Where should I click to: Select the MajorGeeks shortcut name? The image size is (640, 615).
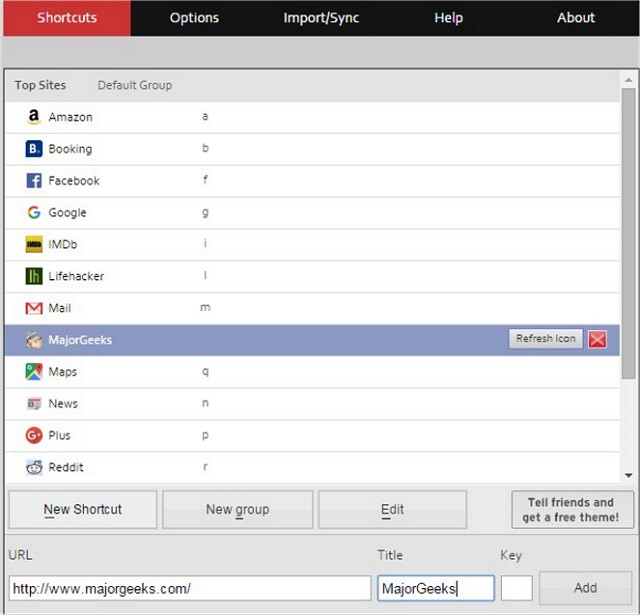click(80, 340)
